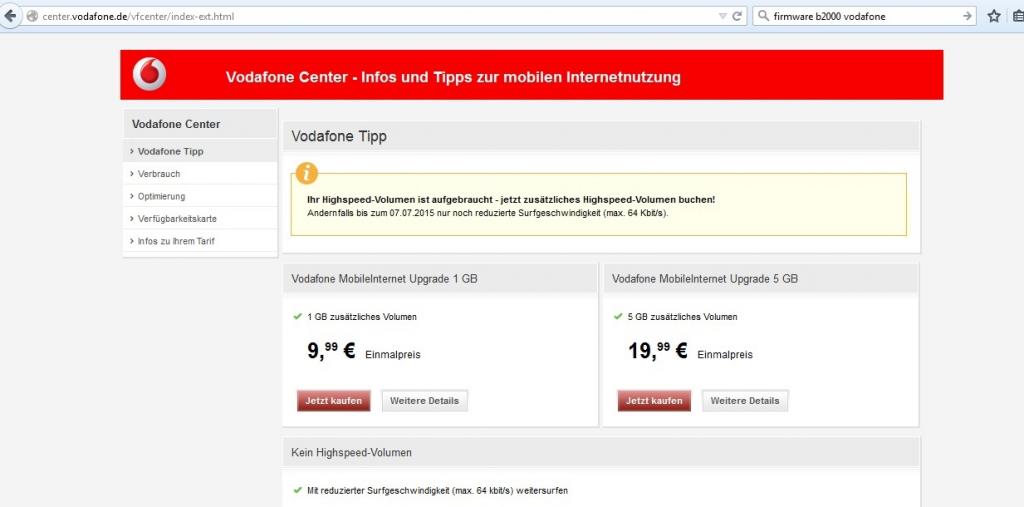1024x507 pixels.
Task: Click the Vodafone MobileInternet Upgrade 1 GB heading
Action: (x=384, y=278)
